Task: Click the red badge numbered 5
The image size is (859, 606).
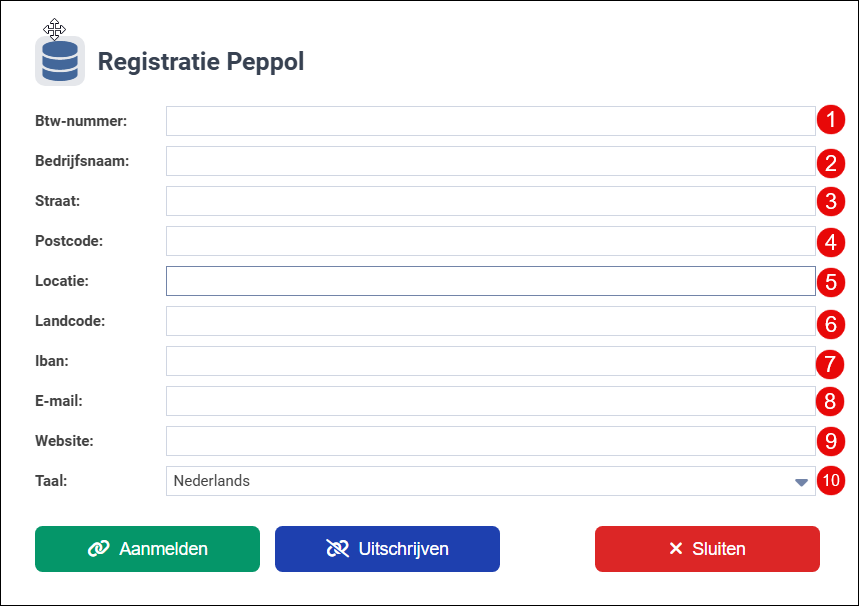Action: (x=831, y=282)
